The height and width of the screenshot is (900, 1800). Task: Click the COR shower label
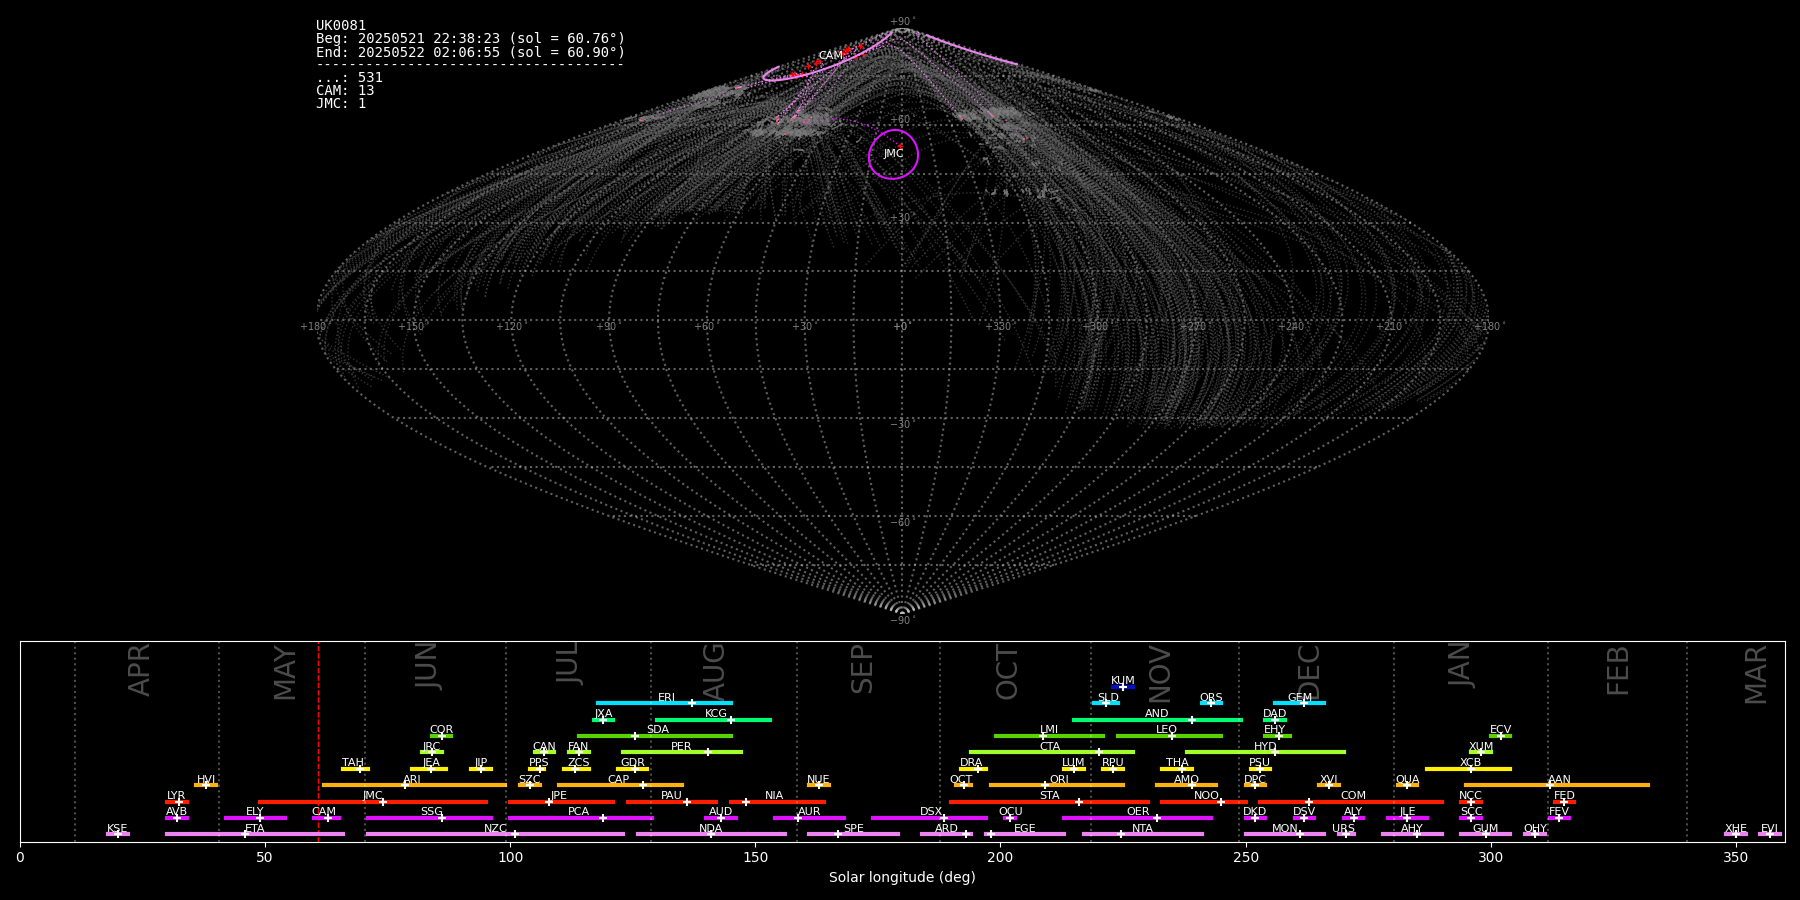(441, 730)
